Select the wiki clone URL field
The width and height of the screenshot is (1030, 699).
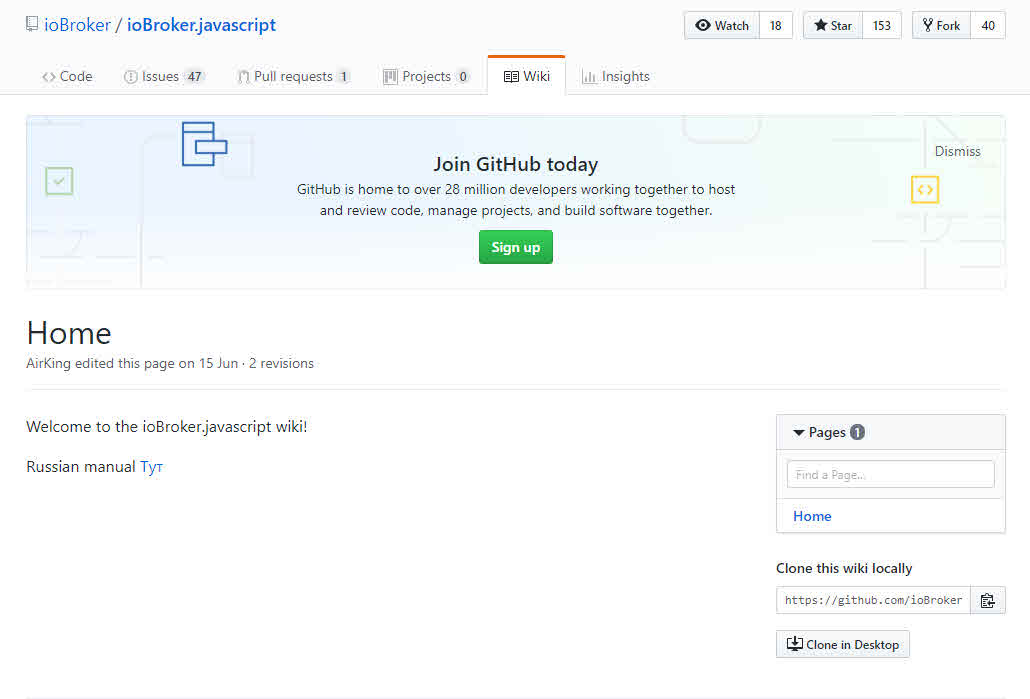point(873,600)
